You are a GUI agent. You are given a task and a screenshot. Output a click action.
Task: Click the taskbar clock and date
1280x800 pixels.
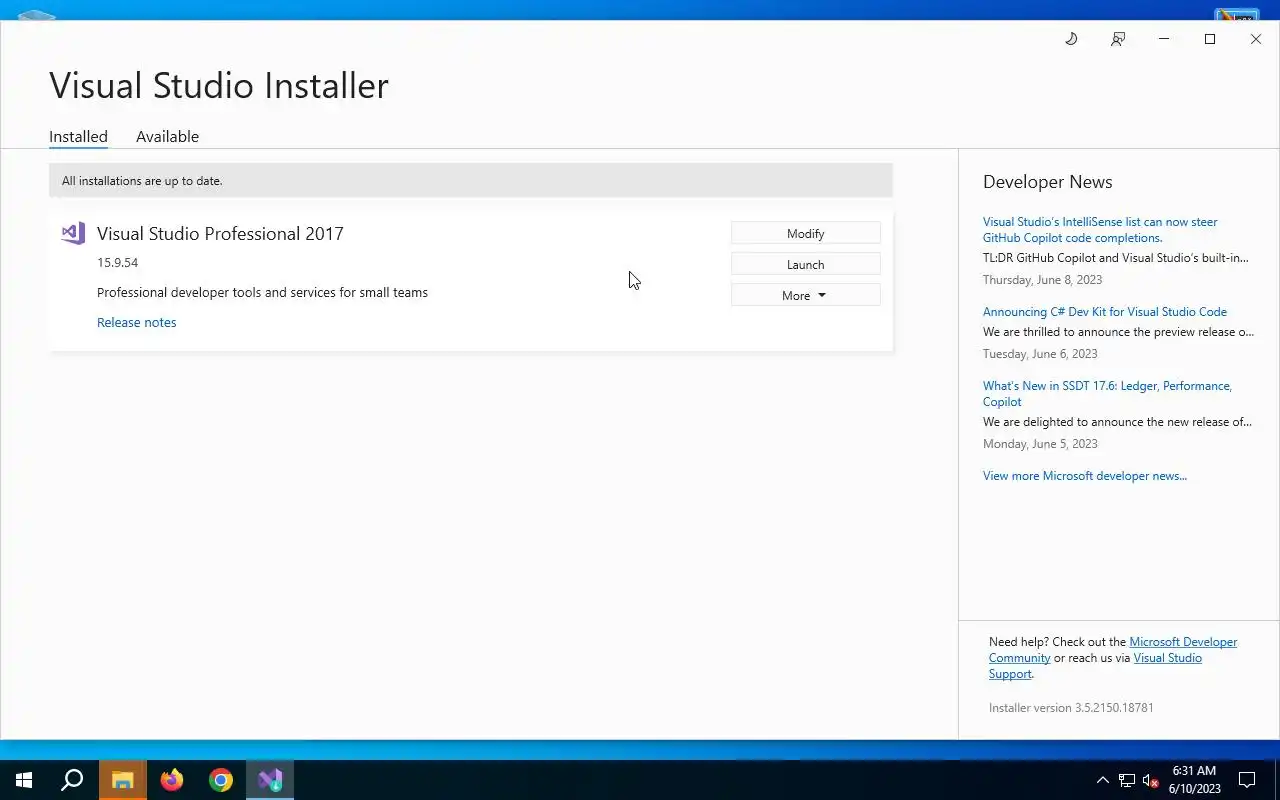1194,780
